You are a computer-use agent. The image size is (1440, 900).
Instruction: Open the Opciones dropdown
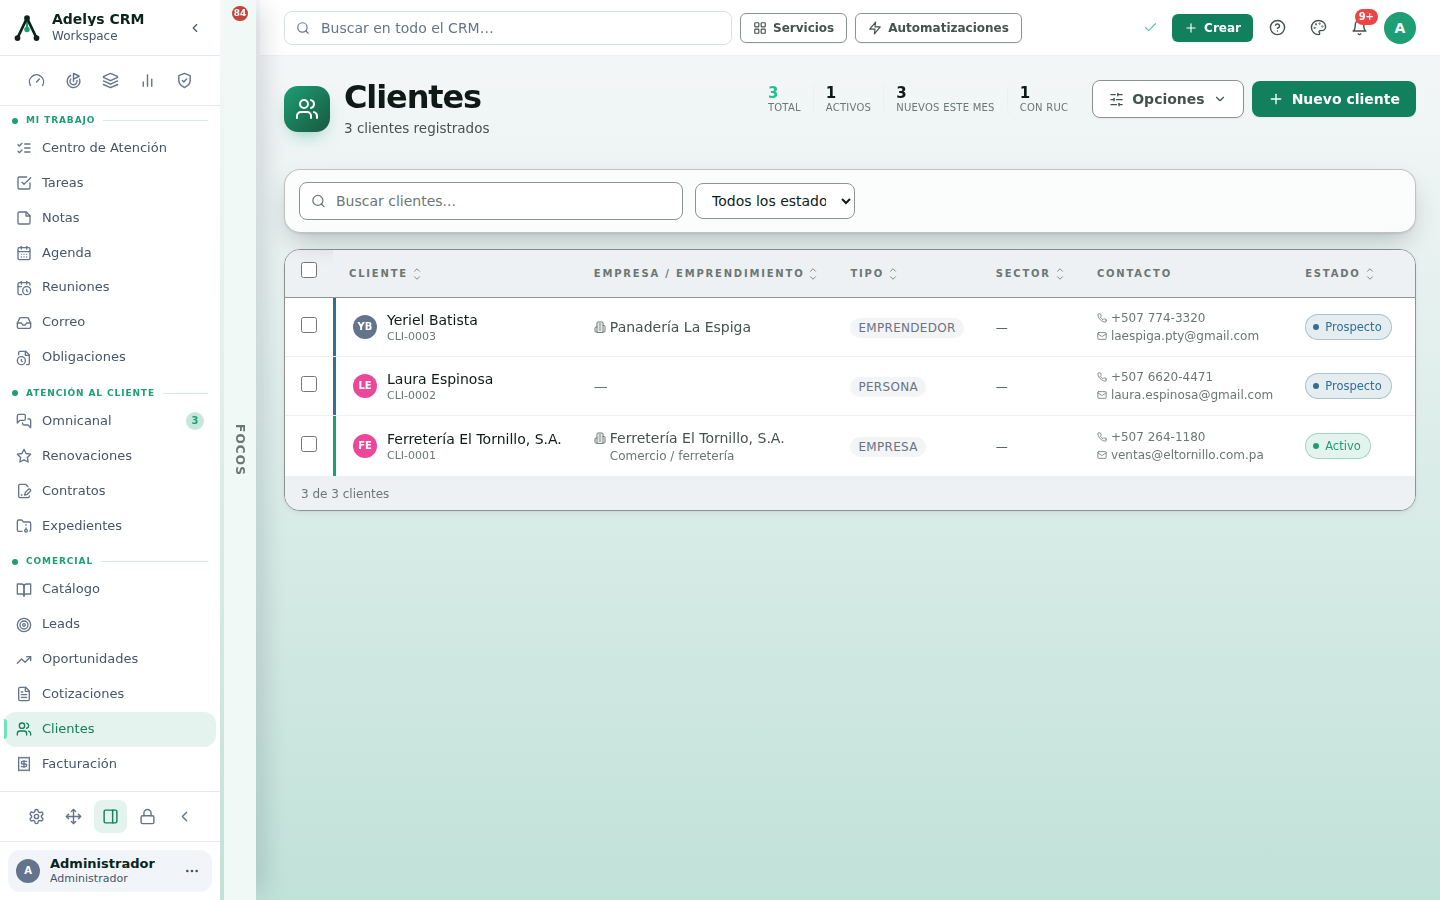(1168, 99)
